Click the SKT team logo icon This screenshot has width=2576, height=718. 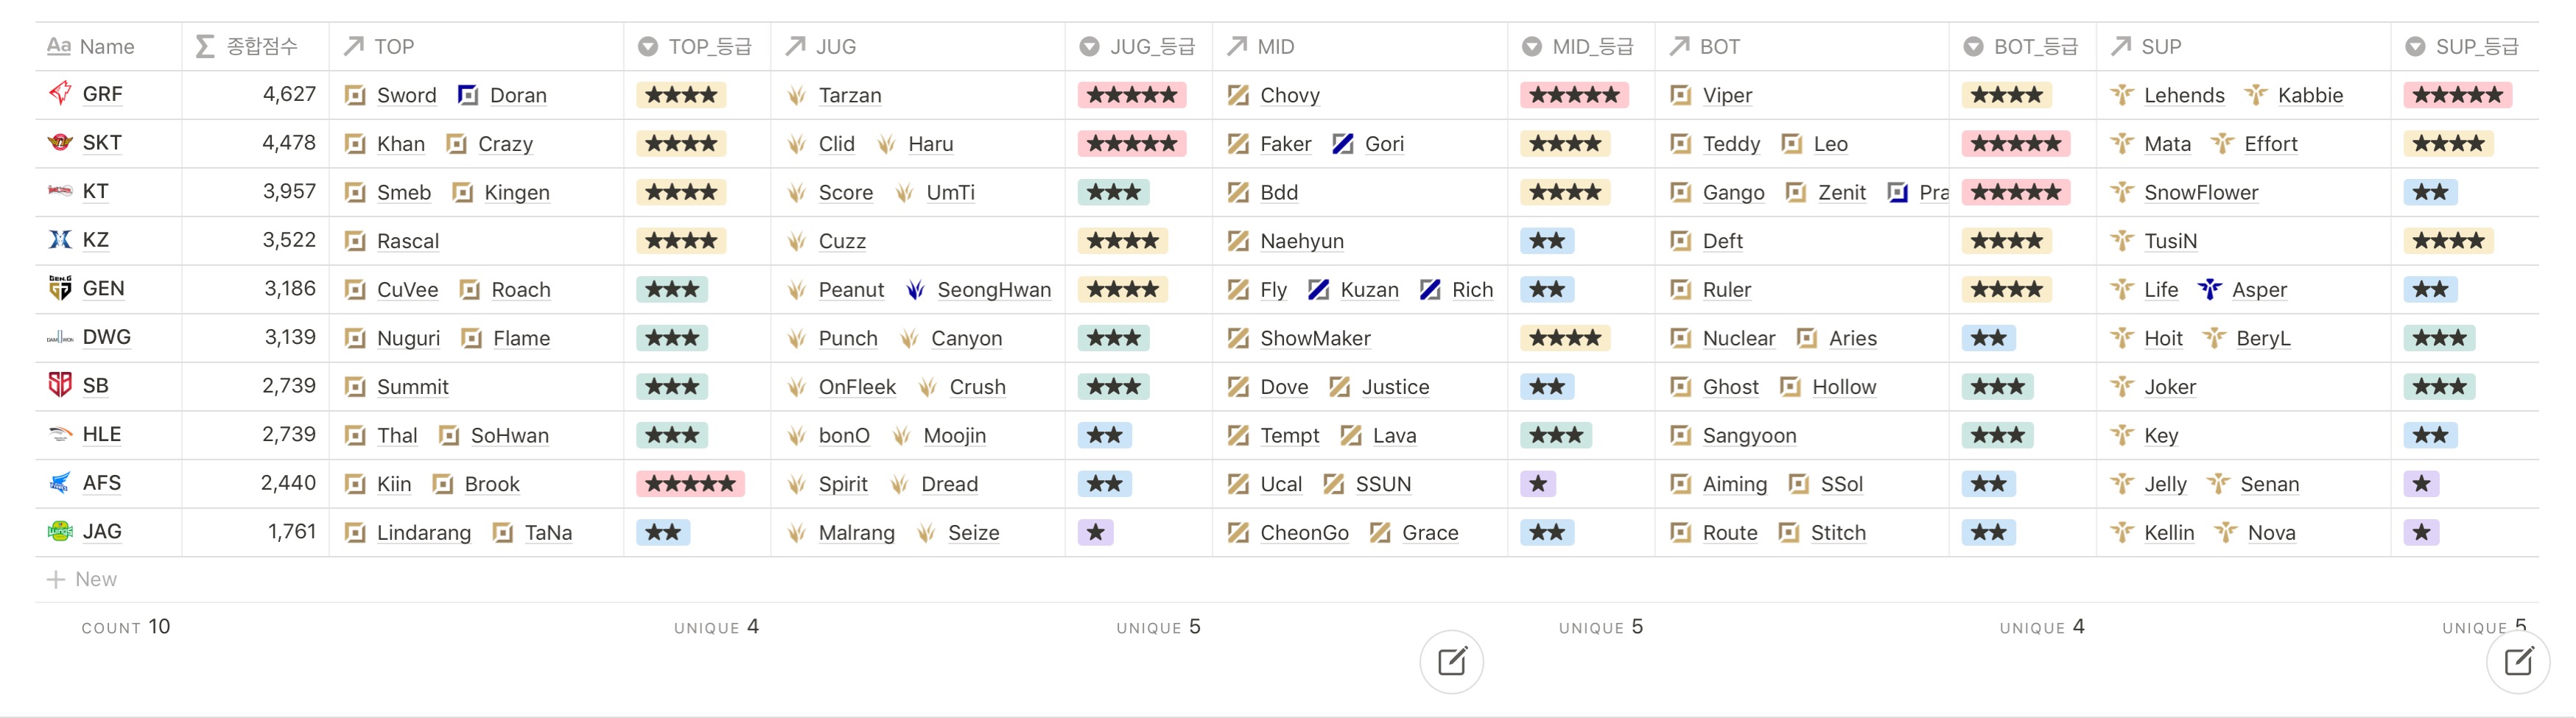coord(60,143)
